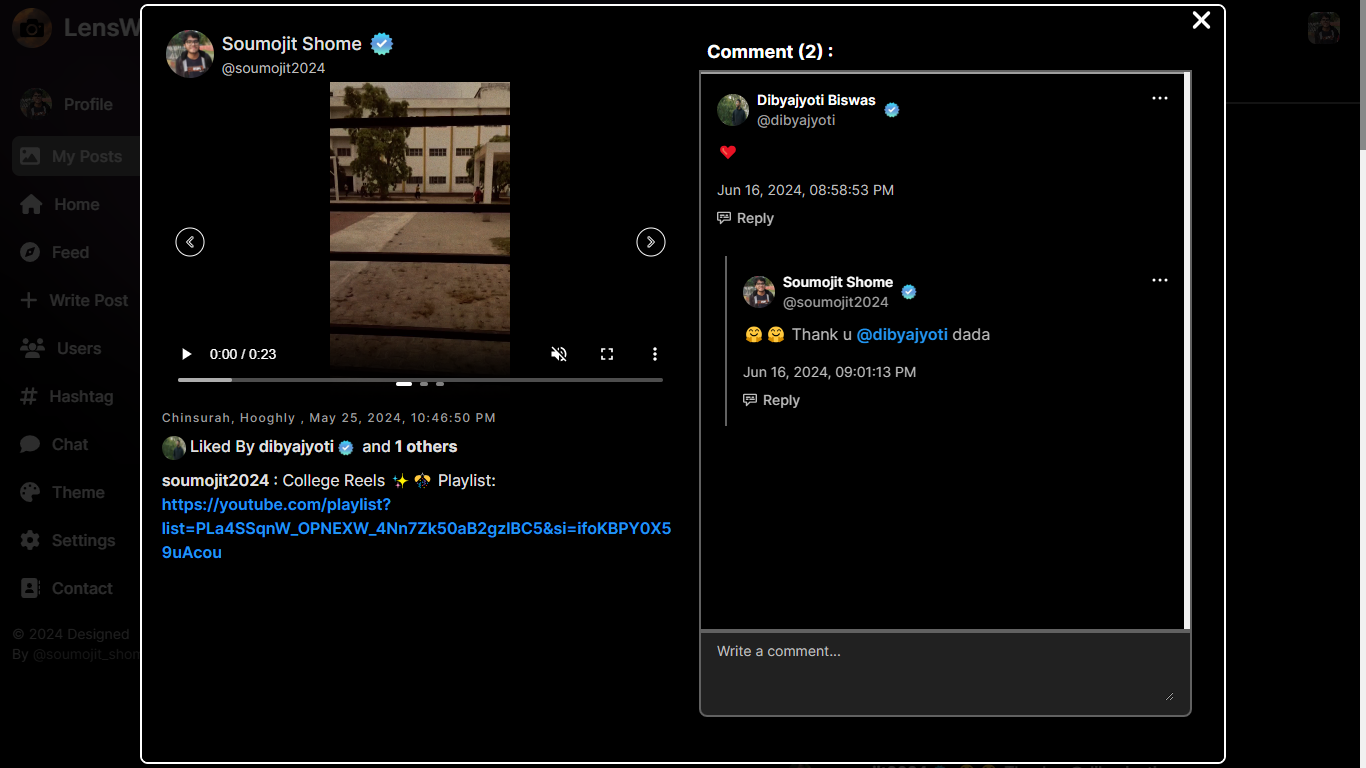Go to the next media slide
The height and width of the screenshot is (768, 1366).
pos(651,242)
